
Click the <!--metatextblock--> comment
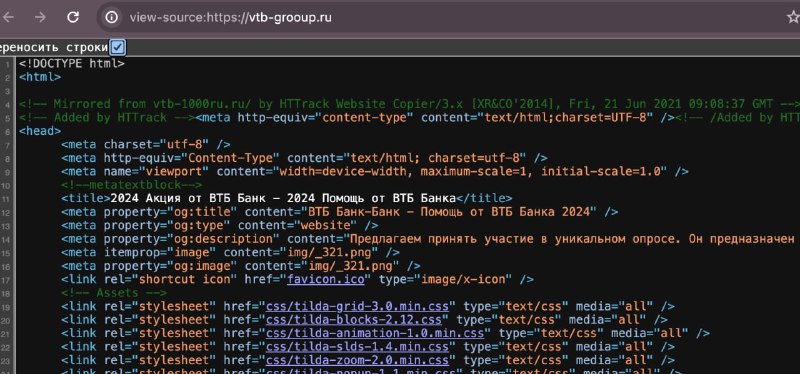132,185
